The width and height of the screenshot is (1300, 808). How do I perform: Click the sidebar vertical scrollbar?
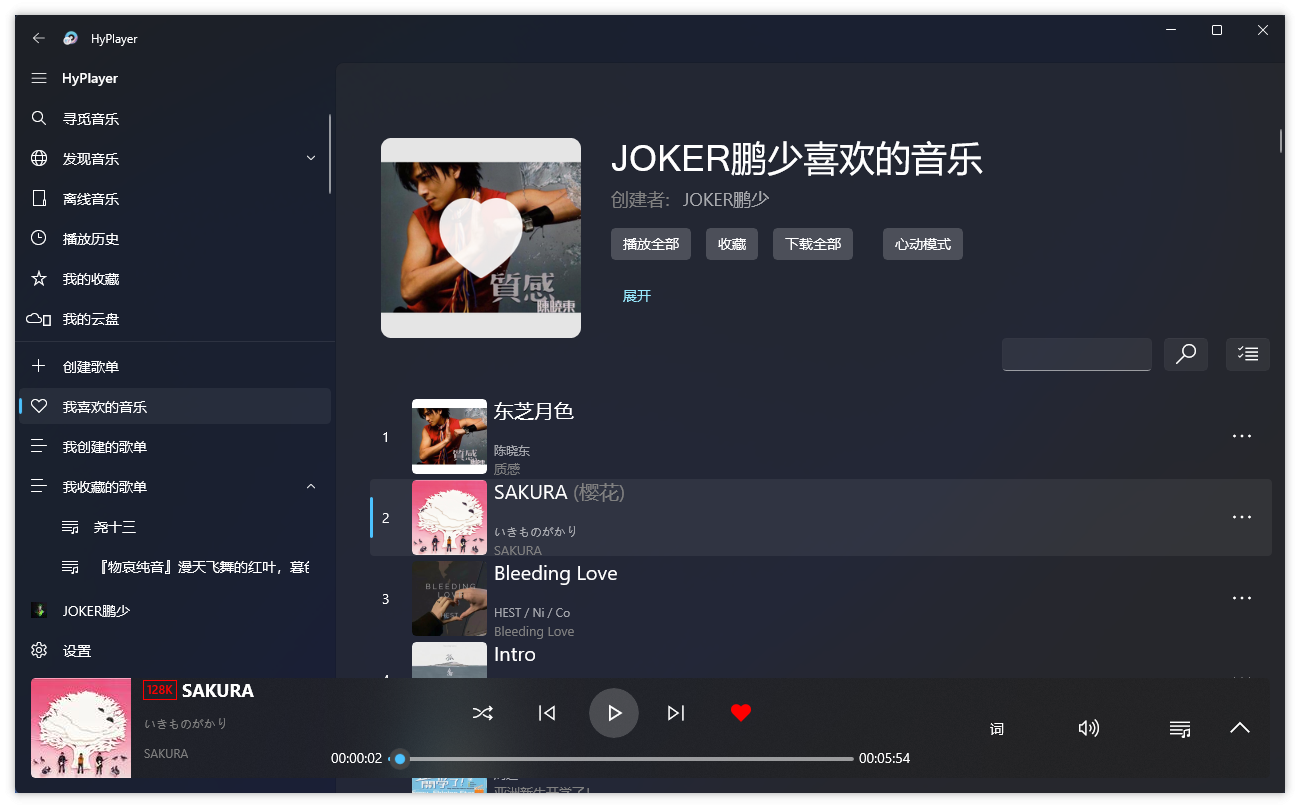tap(329, 155)
